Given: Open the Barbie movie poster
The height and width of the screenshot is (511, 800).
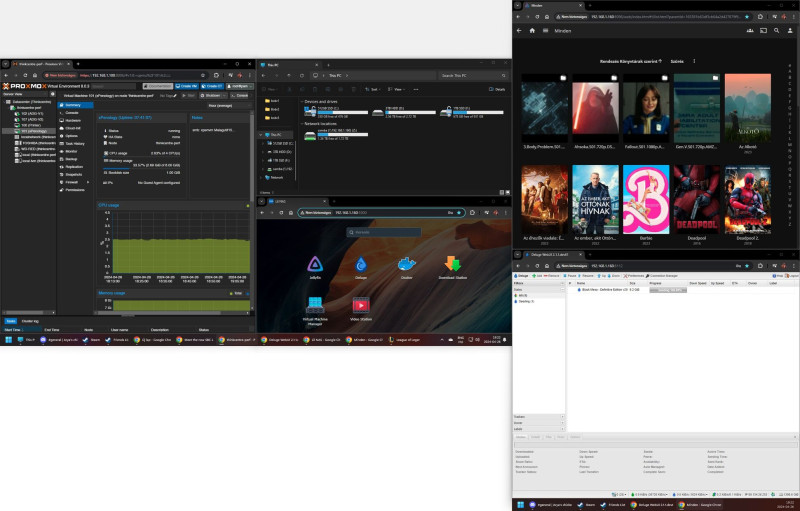Looking at the screenshot, I should point(646,199).
